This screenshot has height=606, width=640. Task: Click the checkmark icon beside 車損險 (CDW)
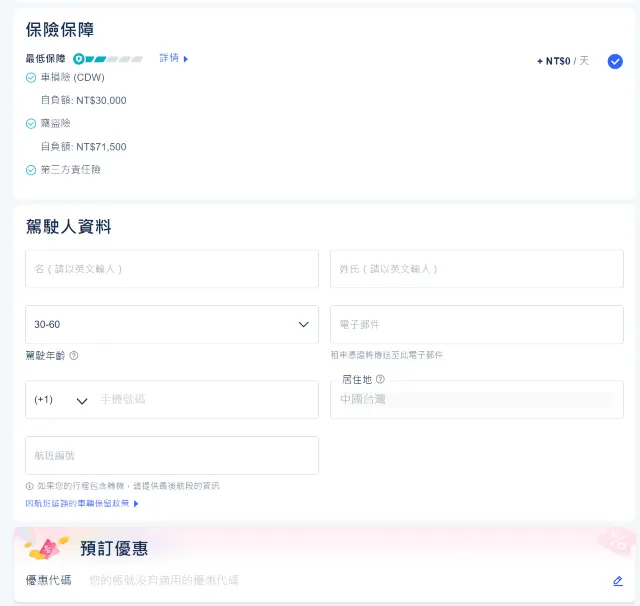point(31,77)
